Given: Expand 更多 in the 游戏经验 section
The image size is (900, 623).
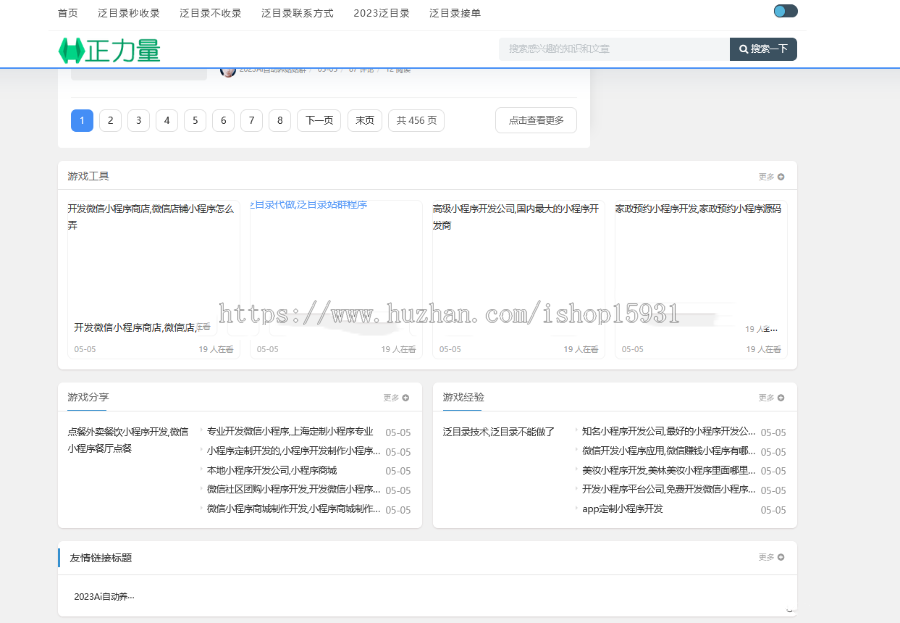Looking at the screenshot, I should click(771, 398).
